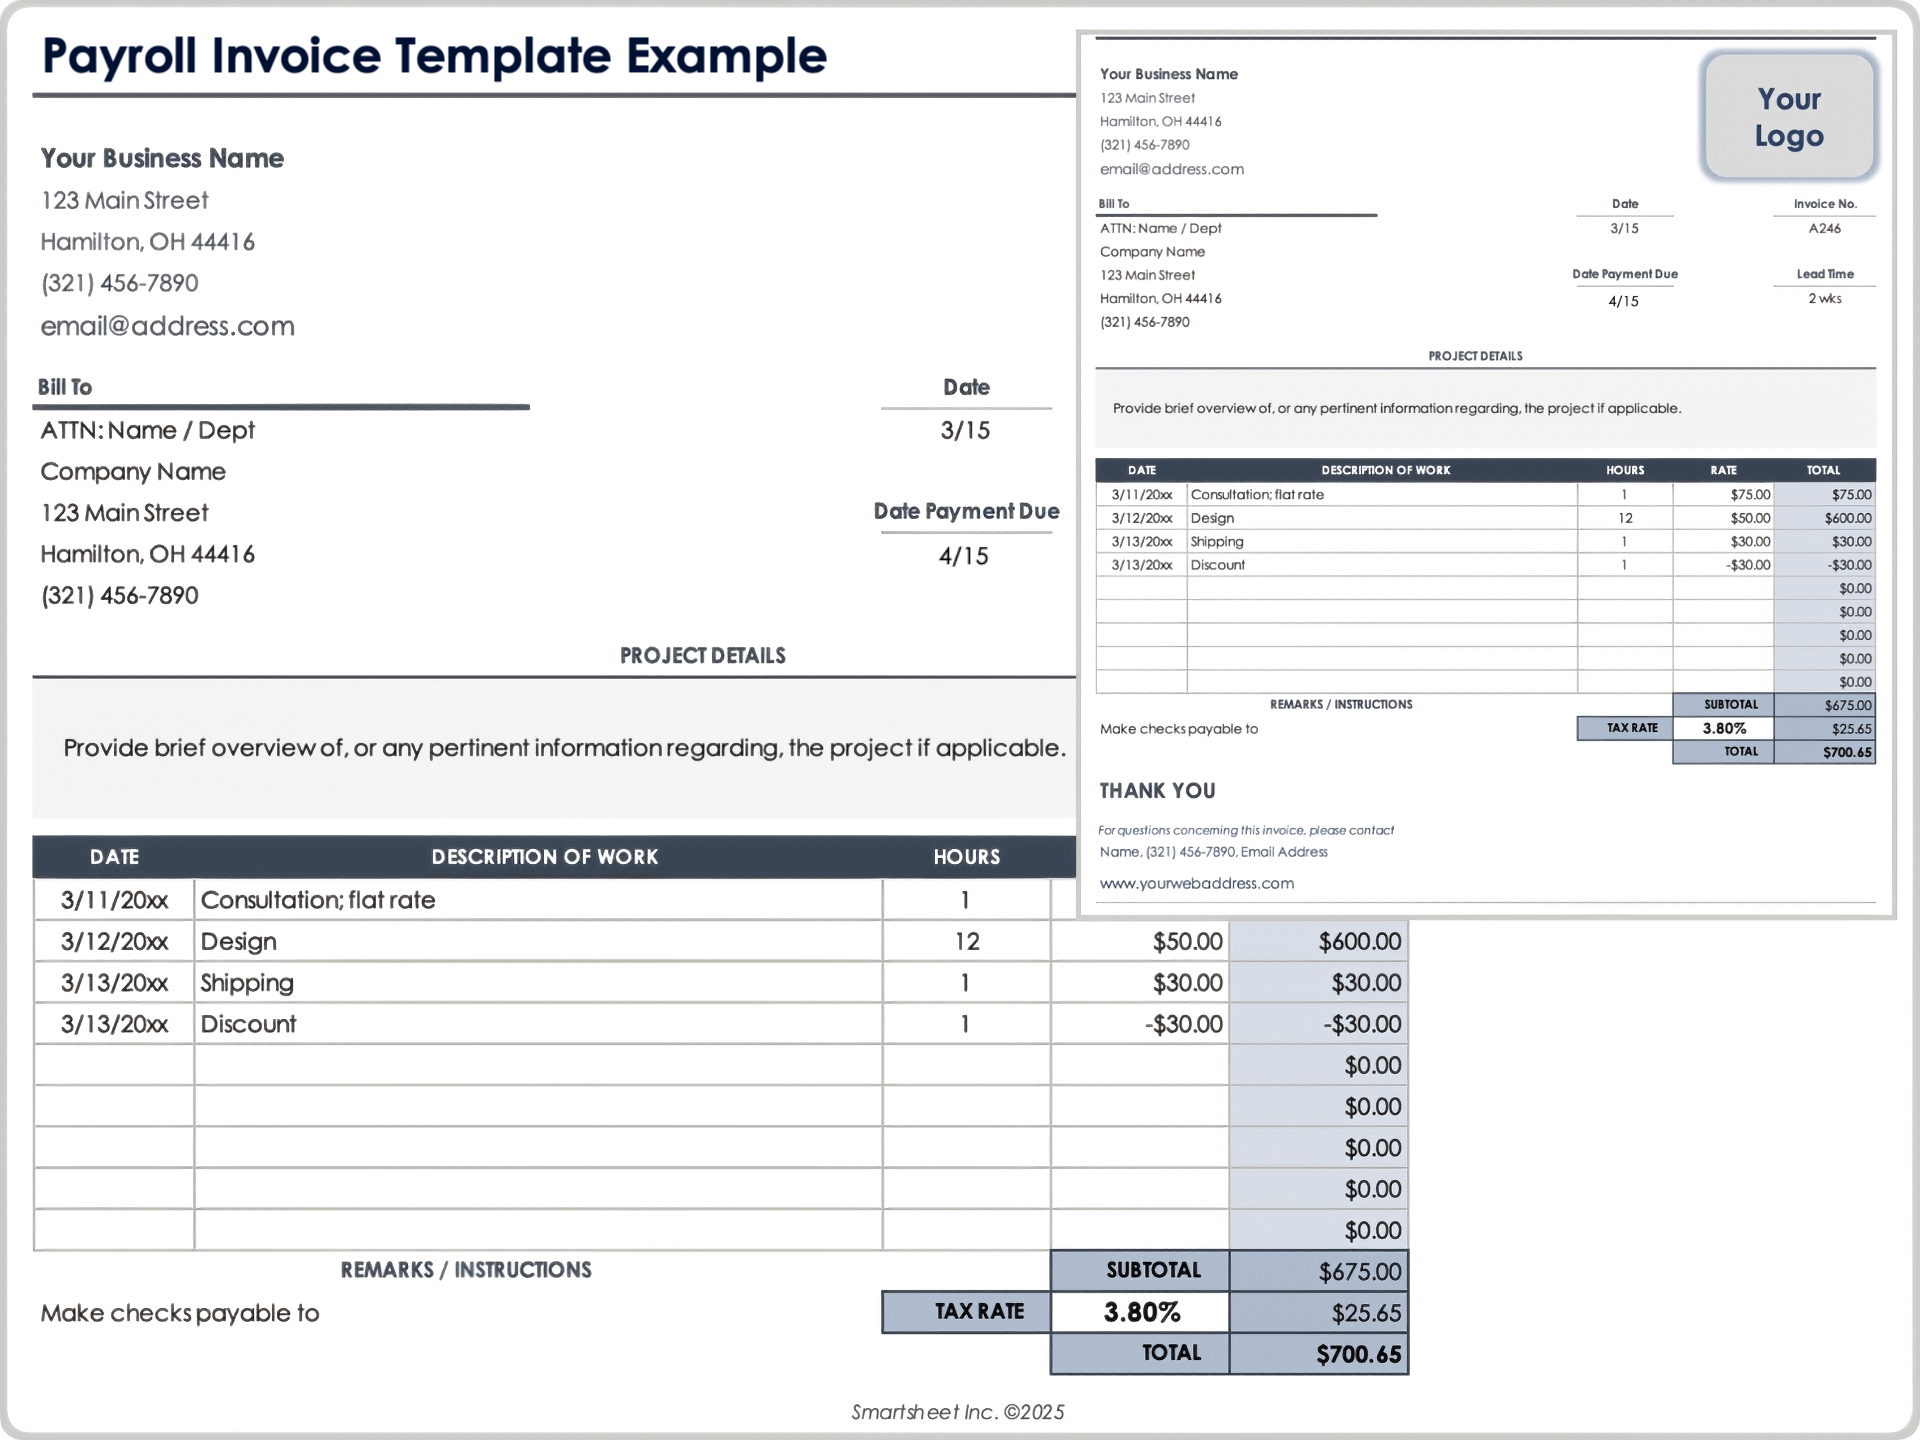Click the Date field showing 3/15
The image size is (1920, 1440).
[965, 430]
